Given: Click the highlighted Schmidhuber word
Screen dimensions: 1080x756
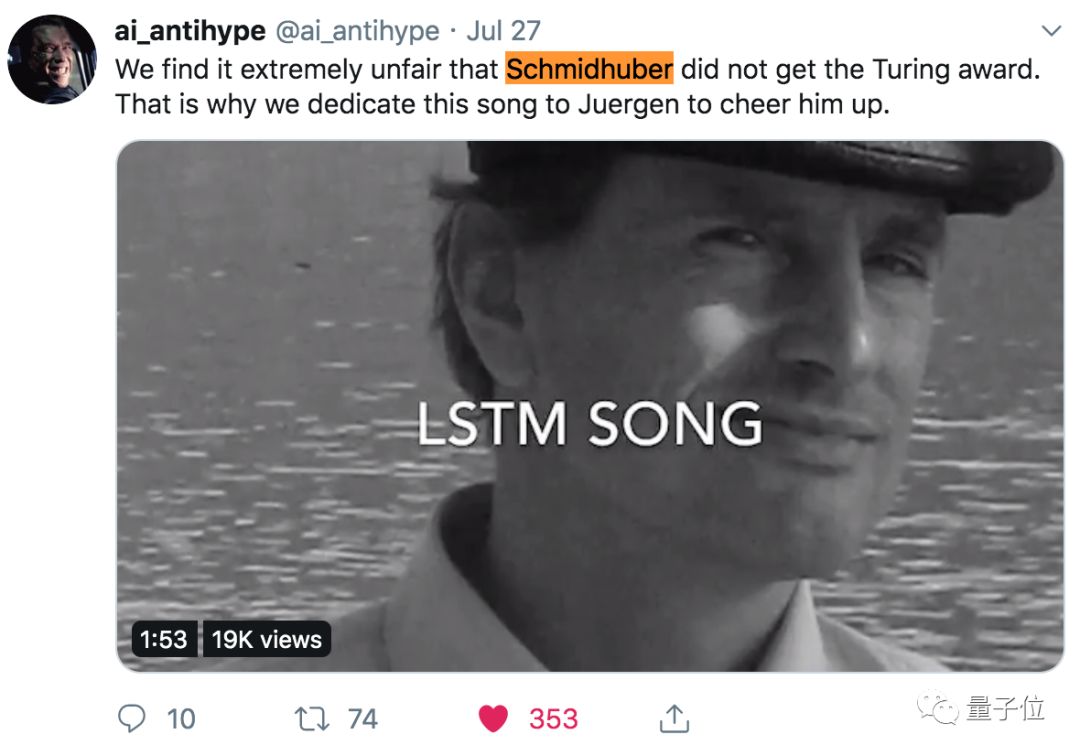Looking at the screenshot, I should click(x=590, y=69).
